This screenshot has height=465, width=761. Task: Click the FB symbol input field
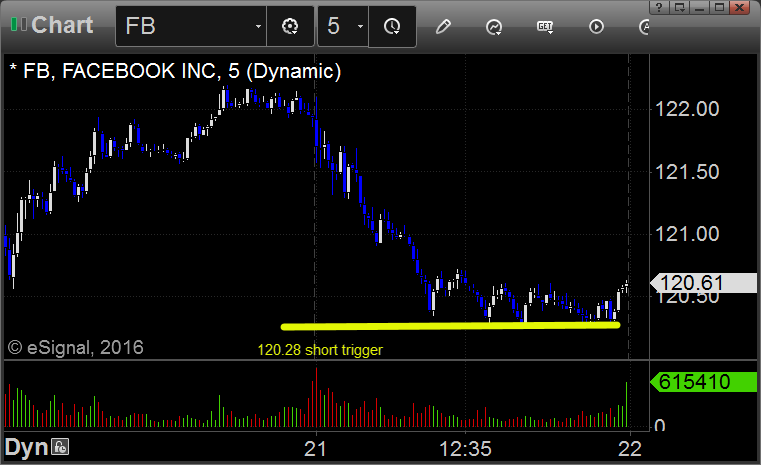click(x=191, y=26)
